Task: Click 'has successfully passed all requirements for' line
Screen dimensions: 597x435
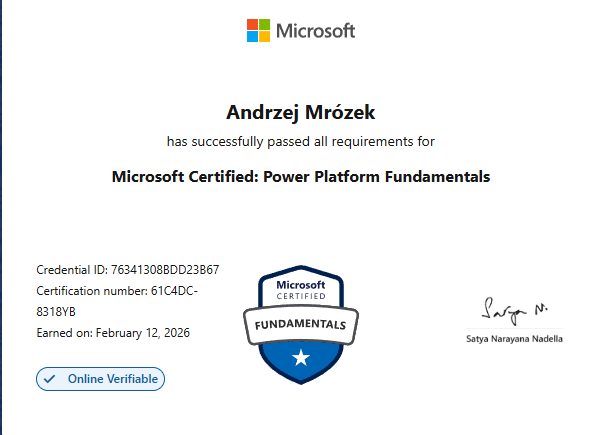Action: (301, 142)
